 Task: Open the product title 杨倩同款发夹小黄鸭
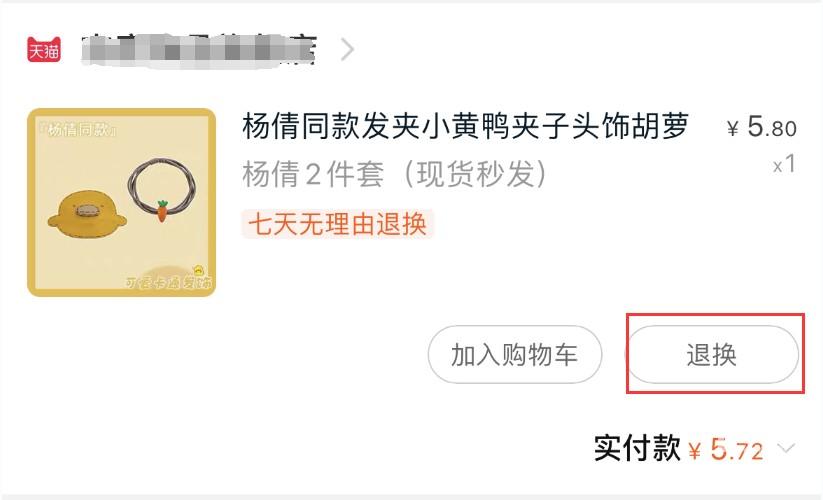click(x=465, y=126)
